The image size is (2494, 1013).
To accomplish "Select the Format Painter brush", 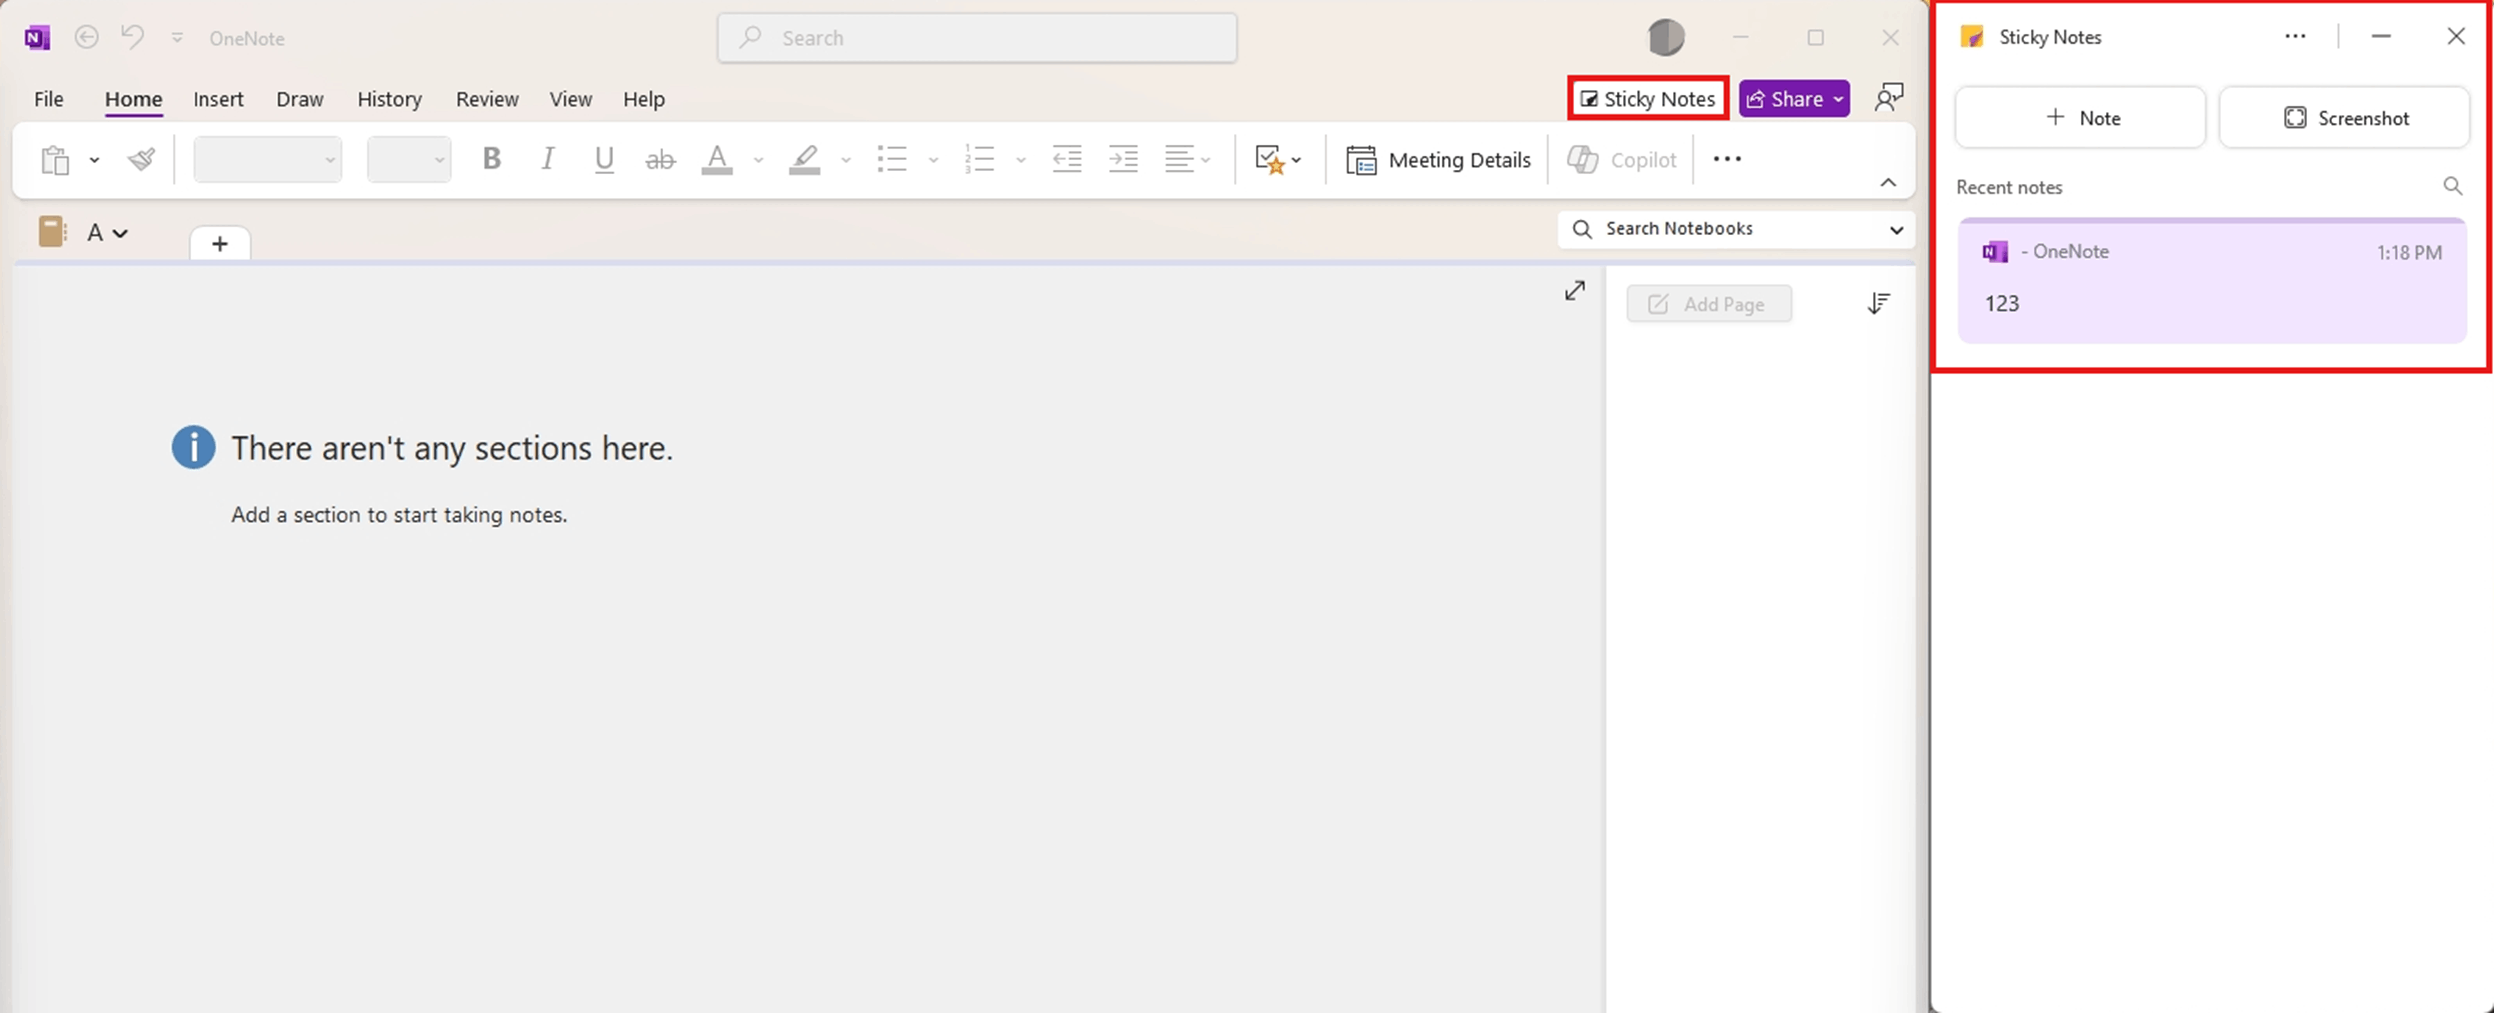I will [x=141, y=159].
